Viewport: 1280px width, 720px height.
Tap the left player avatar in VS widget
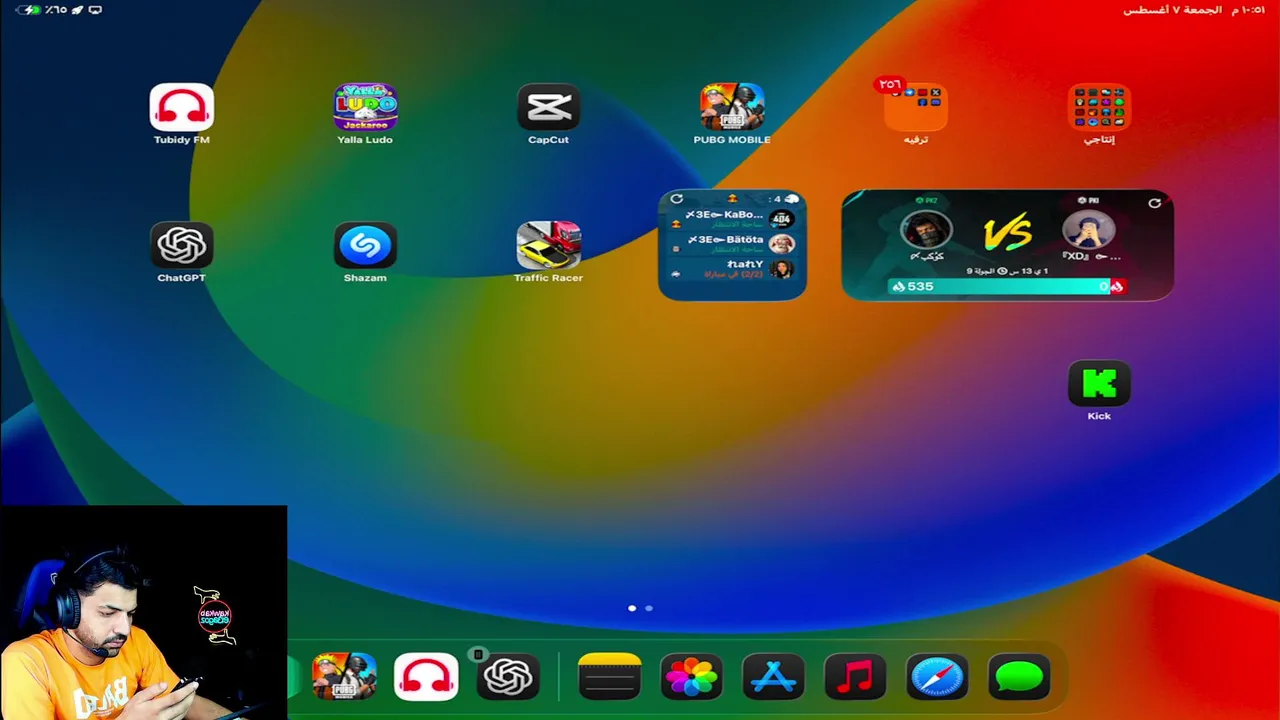(x=927, y=230)
